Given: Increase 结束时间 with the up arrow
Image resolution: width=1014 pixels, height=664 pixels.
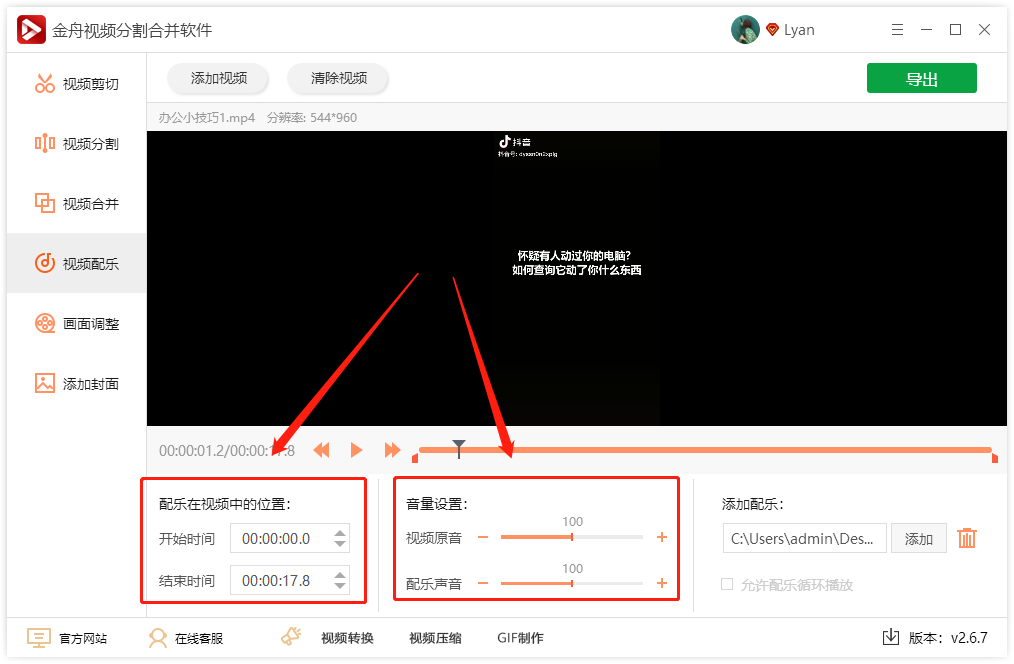Looking at the screenshot, I should coord(340,575).
